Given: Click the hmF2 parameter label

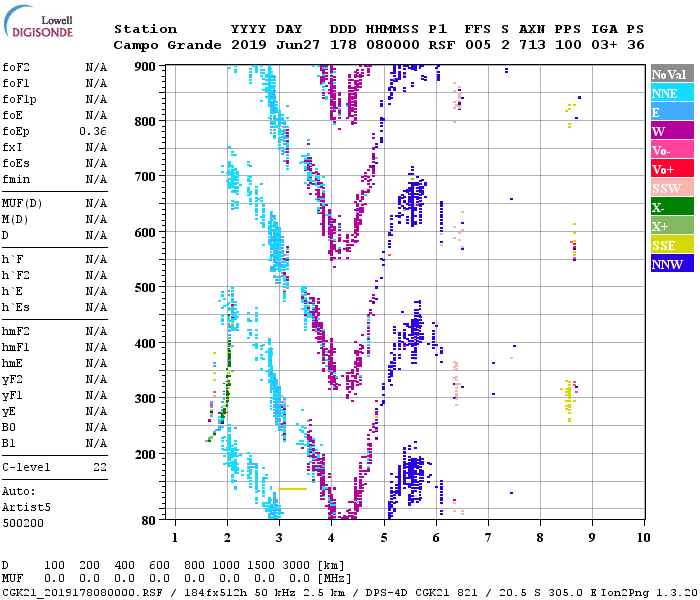Looking at the screenshot, I should [x=16, y=332].
